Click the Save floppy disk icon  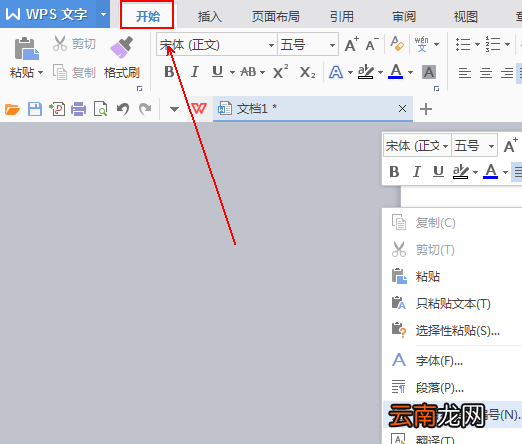coord(35,109)
